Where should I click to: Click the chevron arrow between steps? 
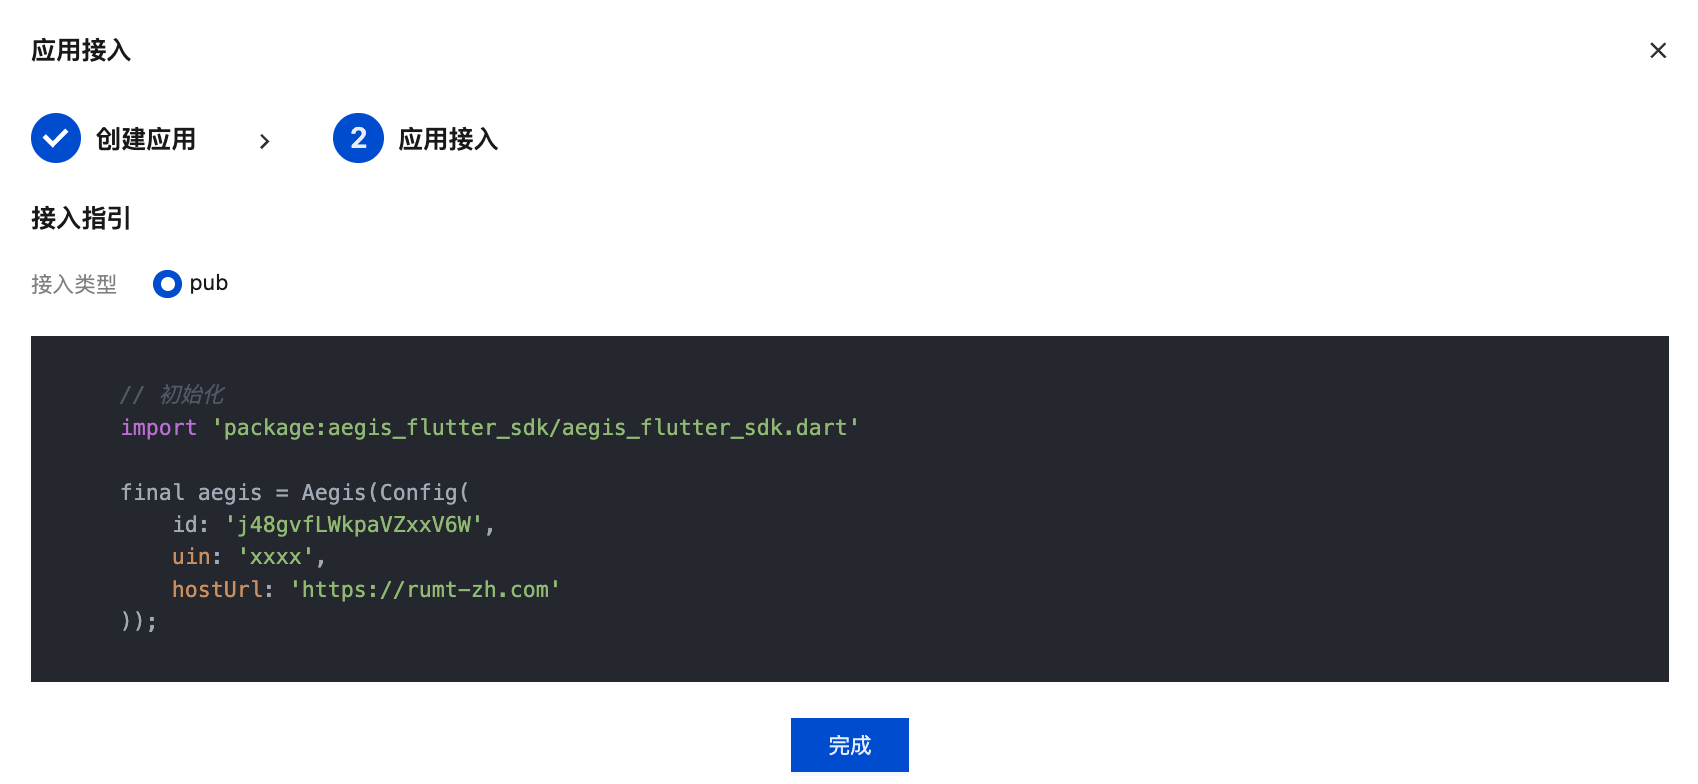pyautogui.click(x=264, y=141)
